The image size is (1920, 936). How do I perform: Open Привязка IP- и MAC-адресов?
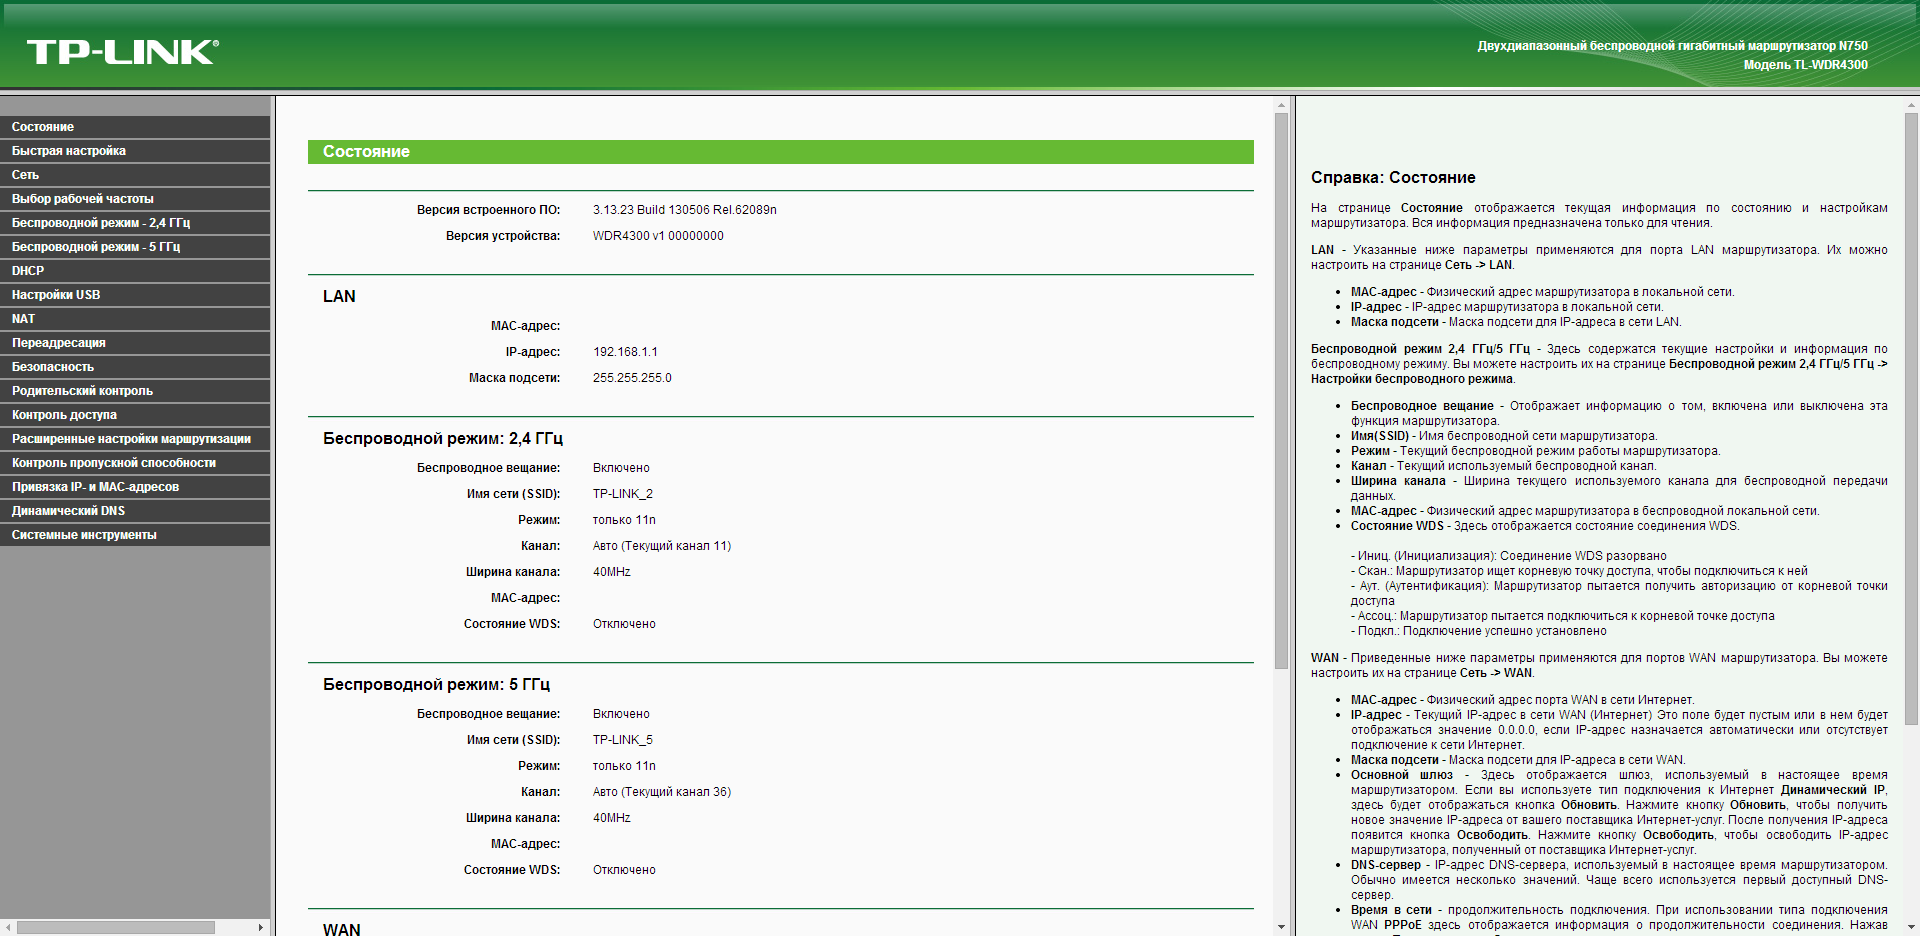point(135,487)
